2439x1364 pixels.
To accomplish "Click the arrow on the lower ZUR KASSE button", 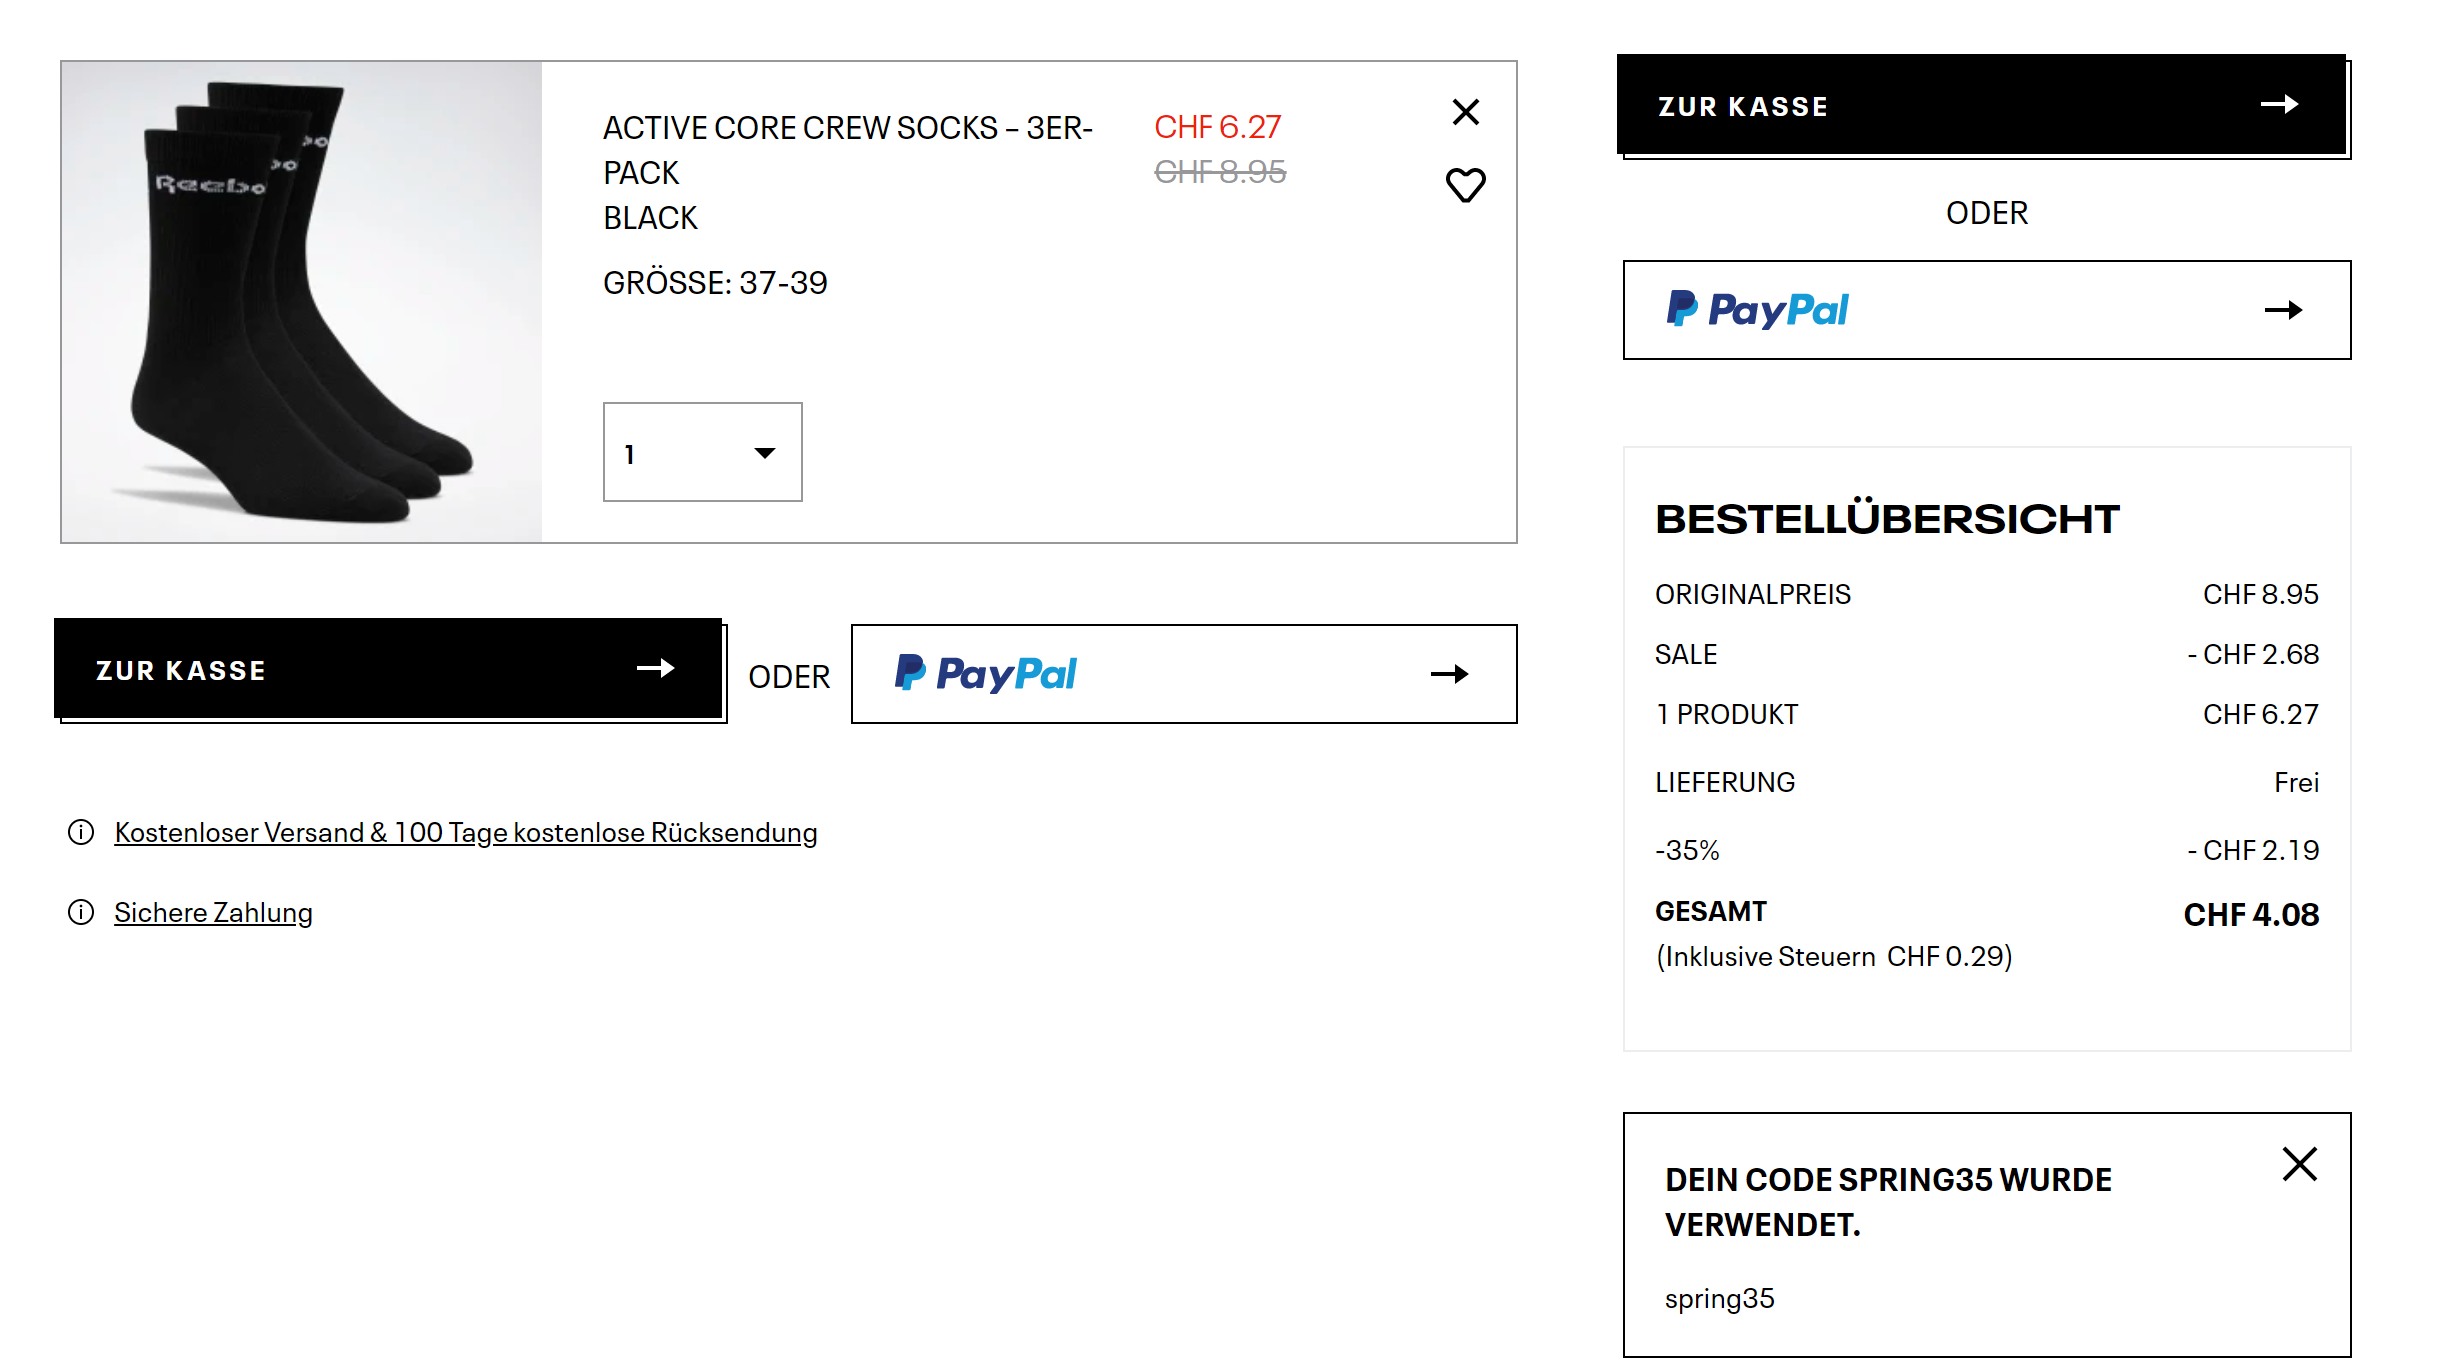I will click(x=655, y=668).
